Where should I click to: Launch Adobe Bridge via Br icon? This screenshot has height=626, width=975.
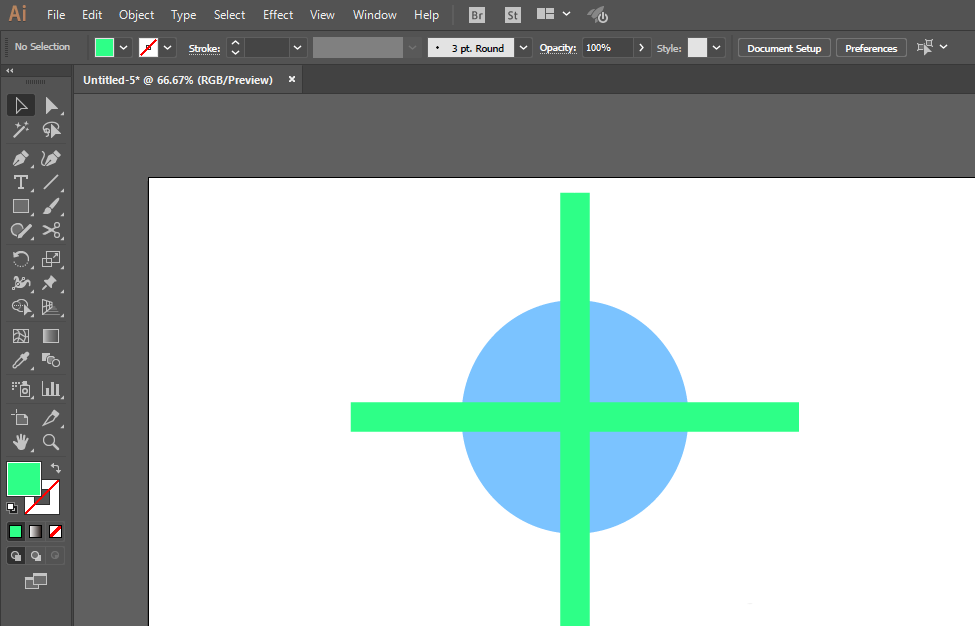[x=477, y=15]
